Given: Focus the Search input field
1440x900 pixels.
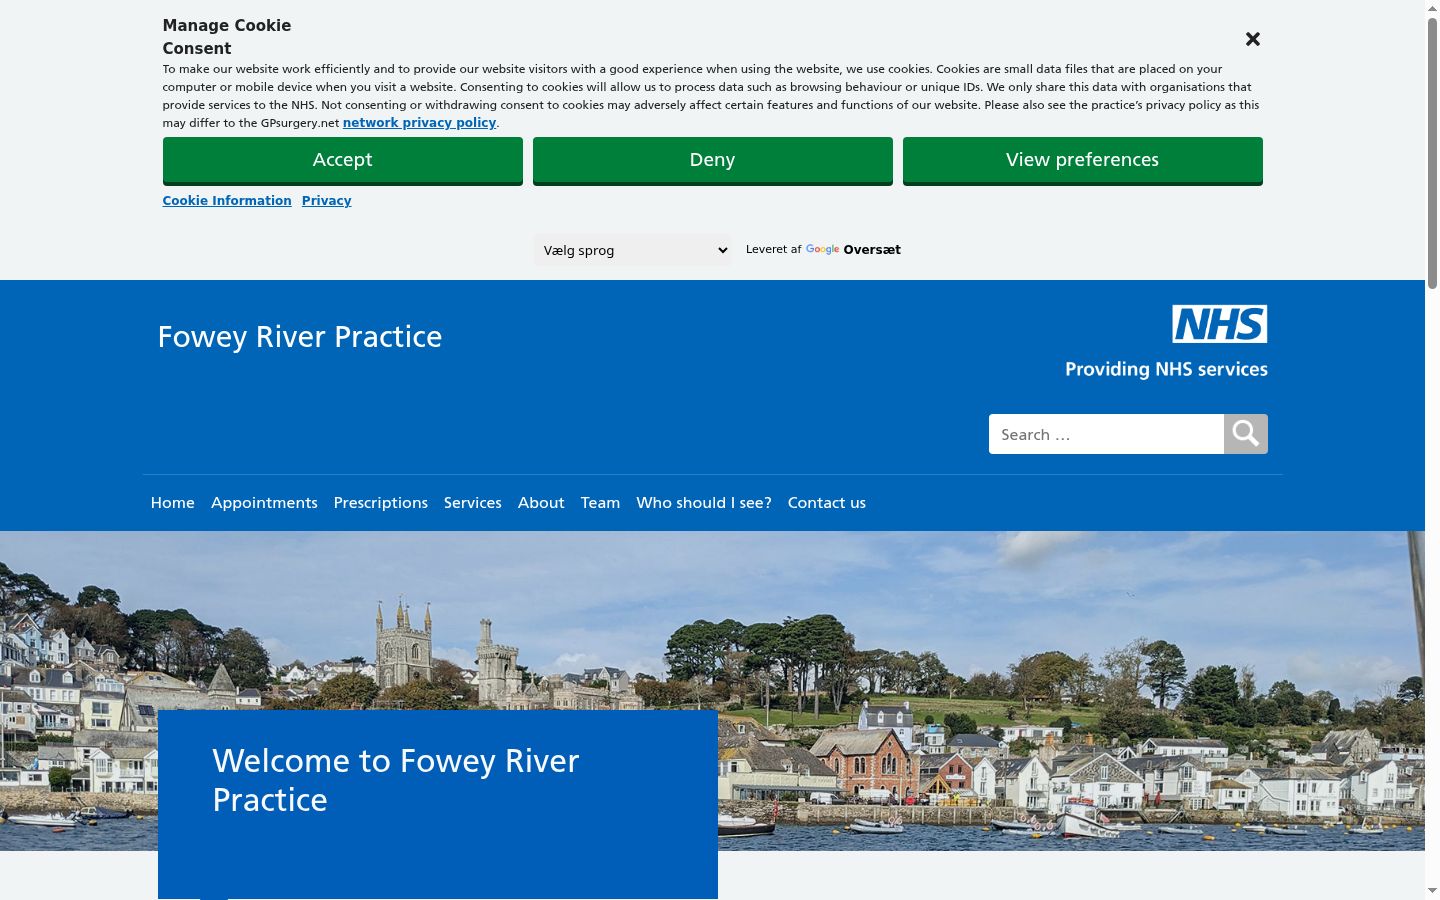Looking at the screenshot, I should [1106, 434].
